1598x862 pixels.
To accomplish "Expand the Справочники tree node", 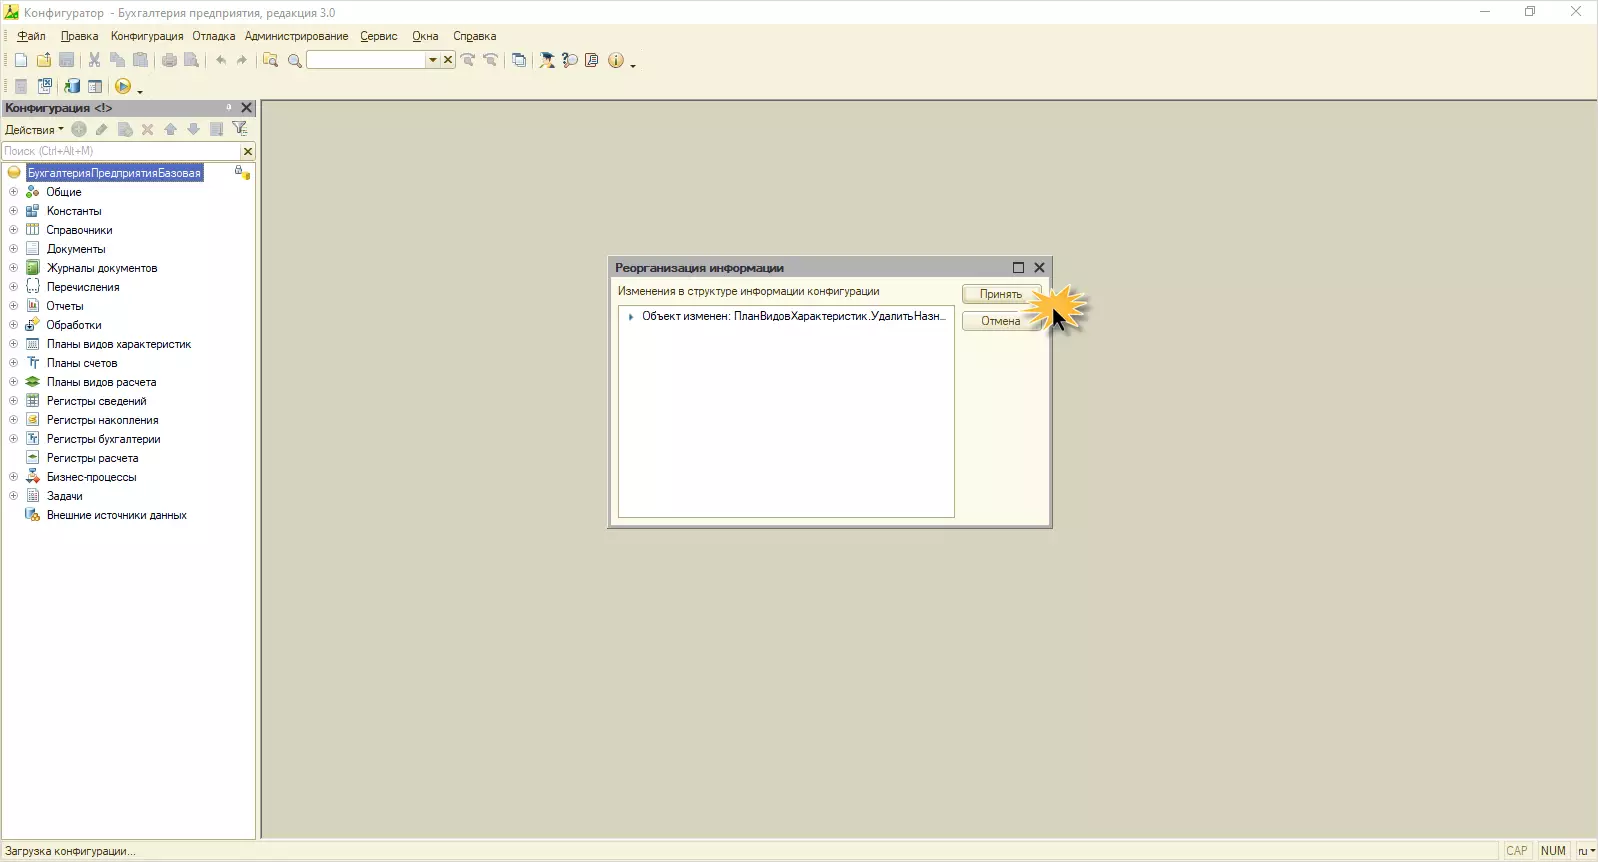I will coord(13,230).
